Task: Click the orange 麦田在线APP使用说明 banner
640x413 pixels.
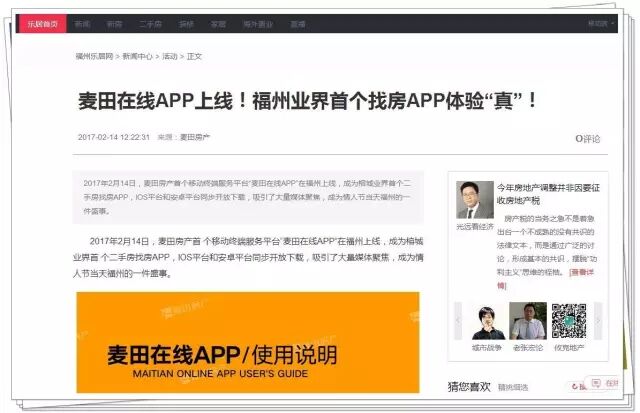Action: click(248, 342)
